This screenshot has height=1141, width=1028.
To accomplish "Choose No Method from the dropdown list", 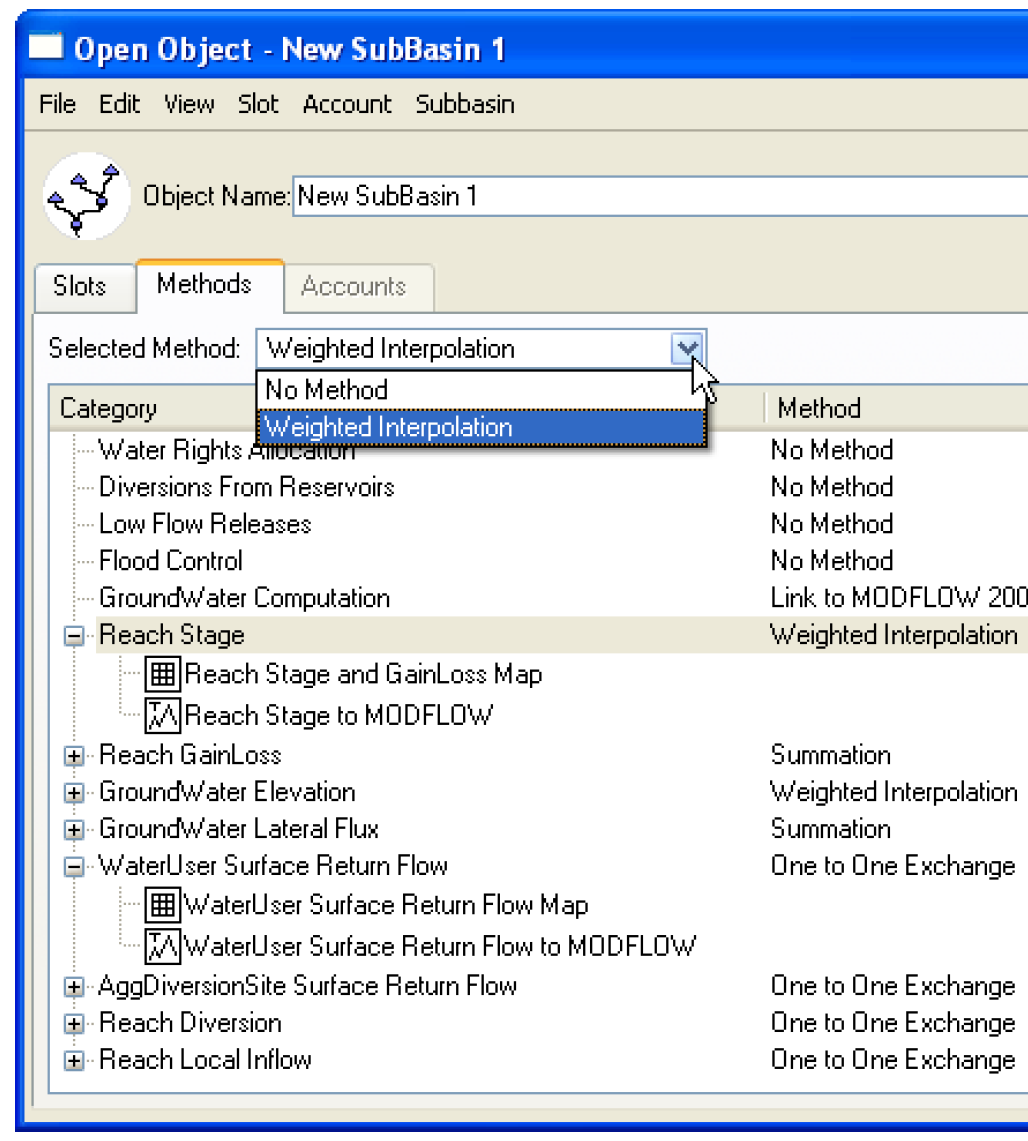I will pos(481,390).
